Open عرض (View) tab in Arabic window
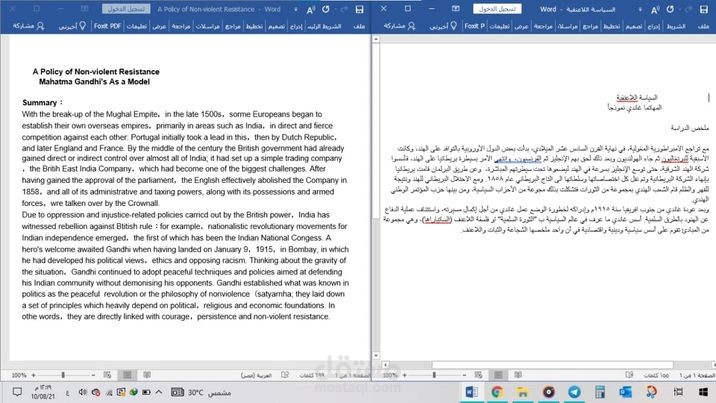Viewport: 716px width, 403px height. coord(521,26)
